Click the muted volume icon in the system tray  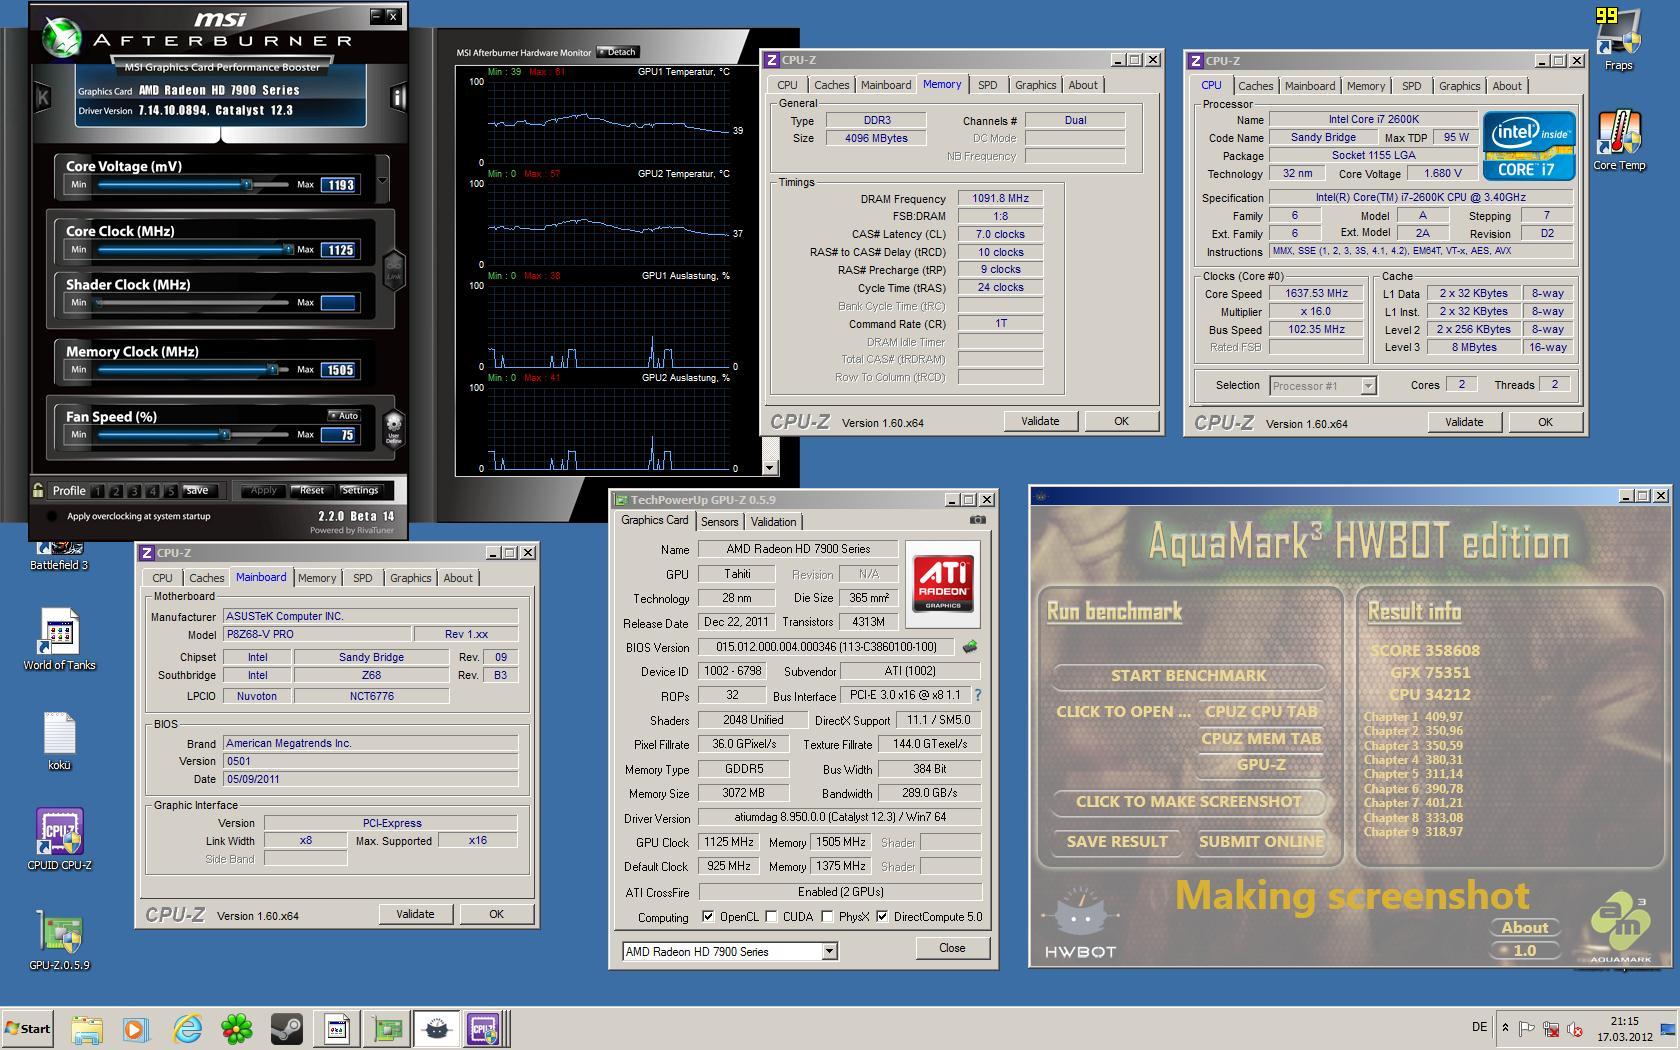[x=1576, y=1028]
